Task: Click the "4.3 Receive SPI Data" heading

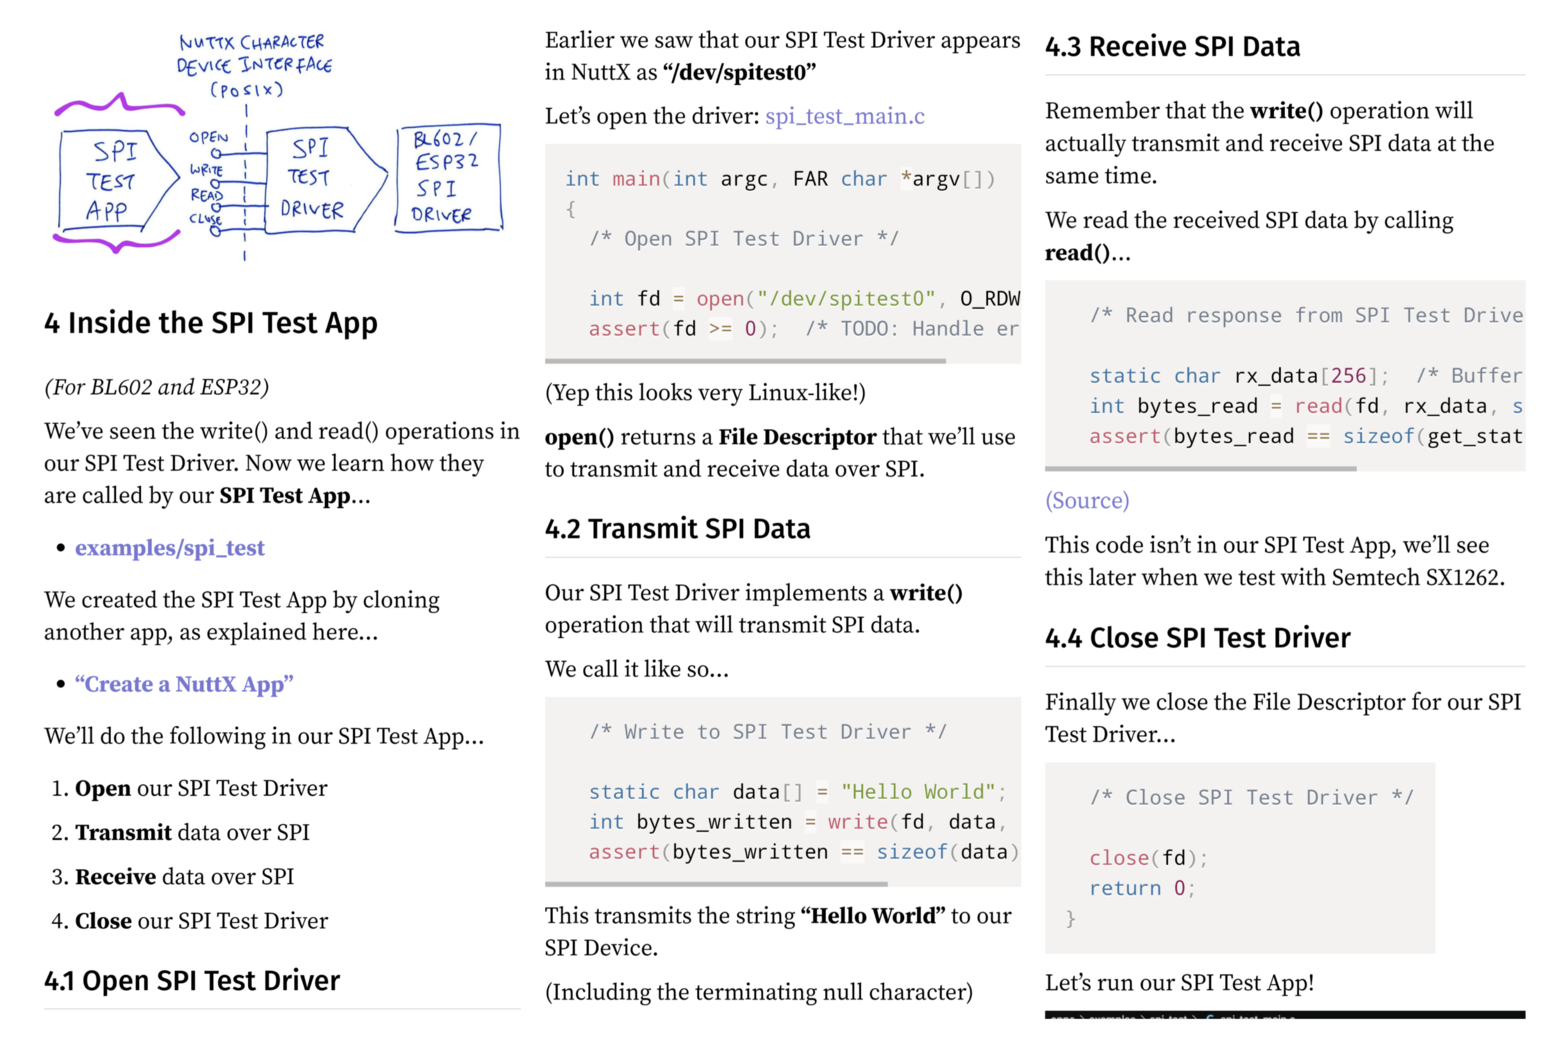Action: (1172, 47)
